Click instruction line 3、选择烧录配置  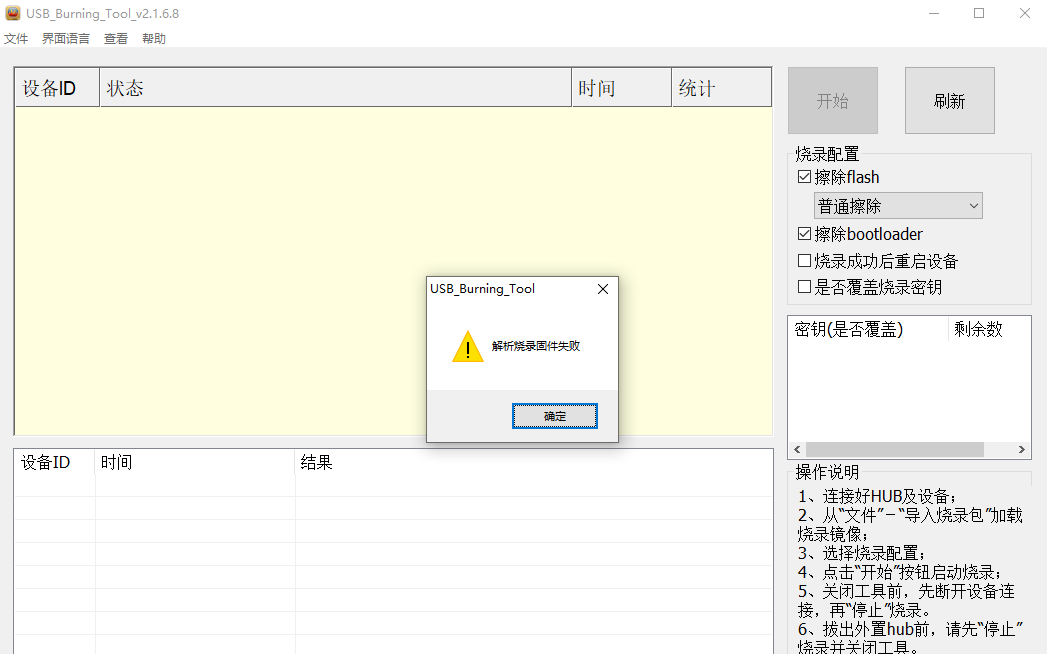[862, 554]
